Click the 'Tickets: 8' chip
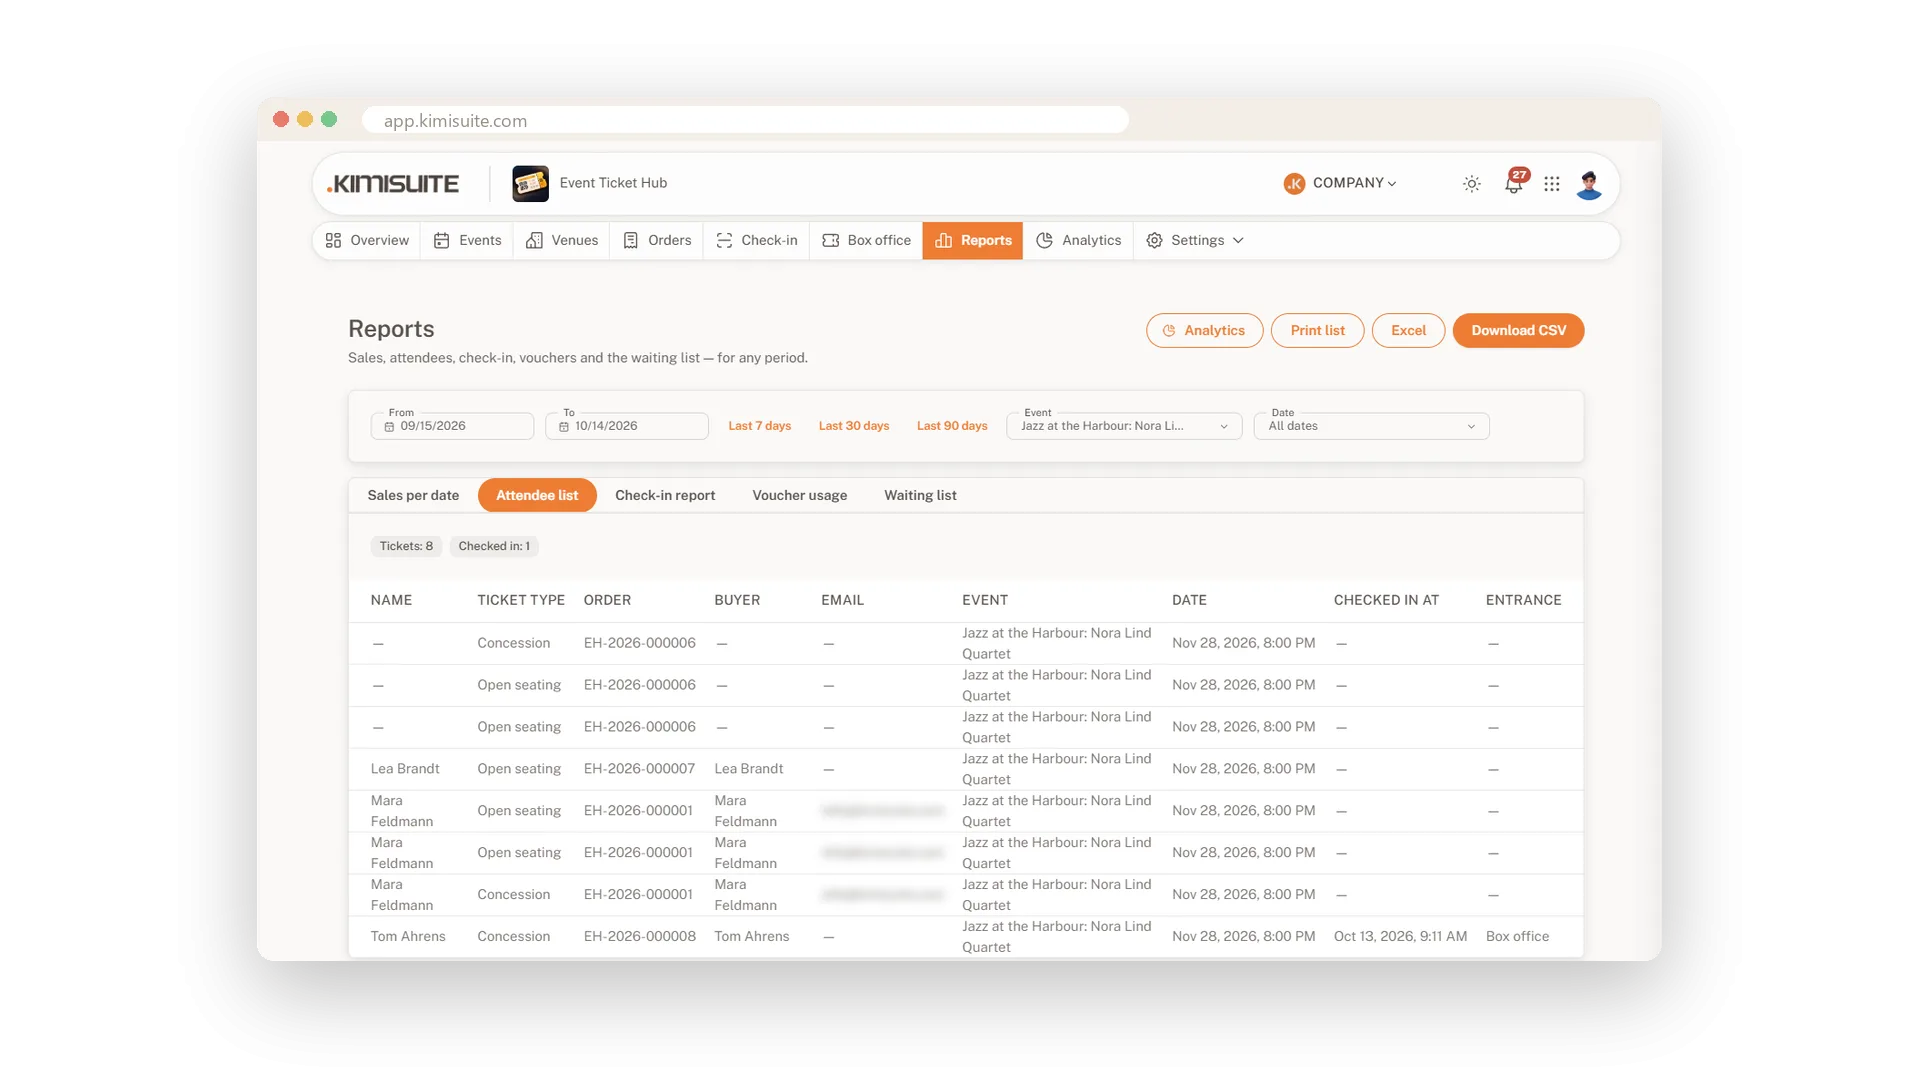The height and width of the screenshot is (1080, 1920). click(406, 547)
